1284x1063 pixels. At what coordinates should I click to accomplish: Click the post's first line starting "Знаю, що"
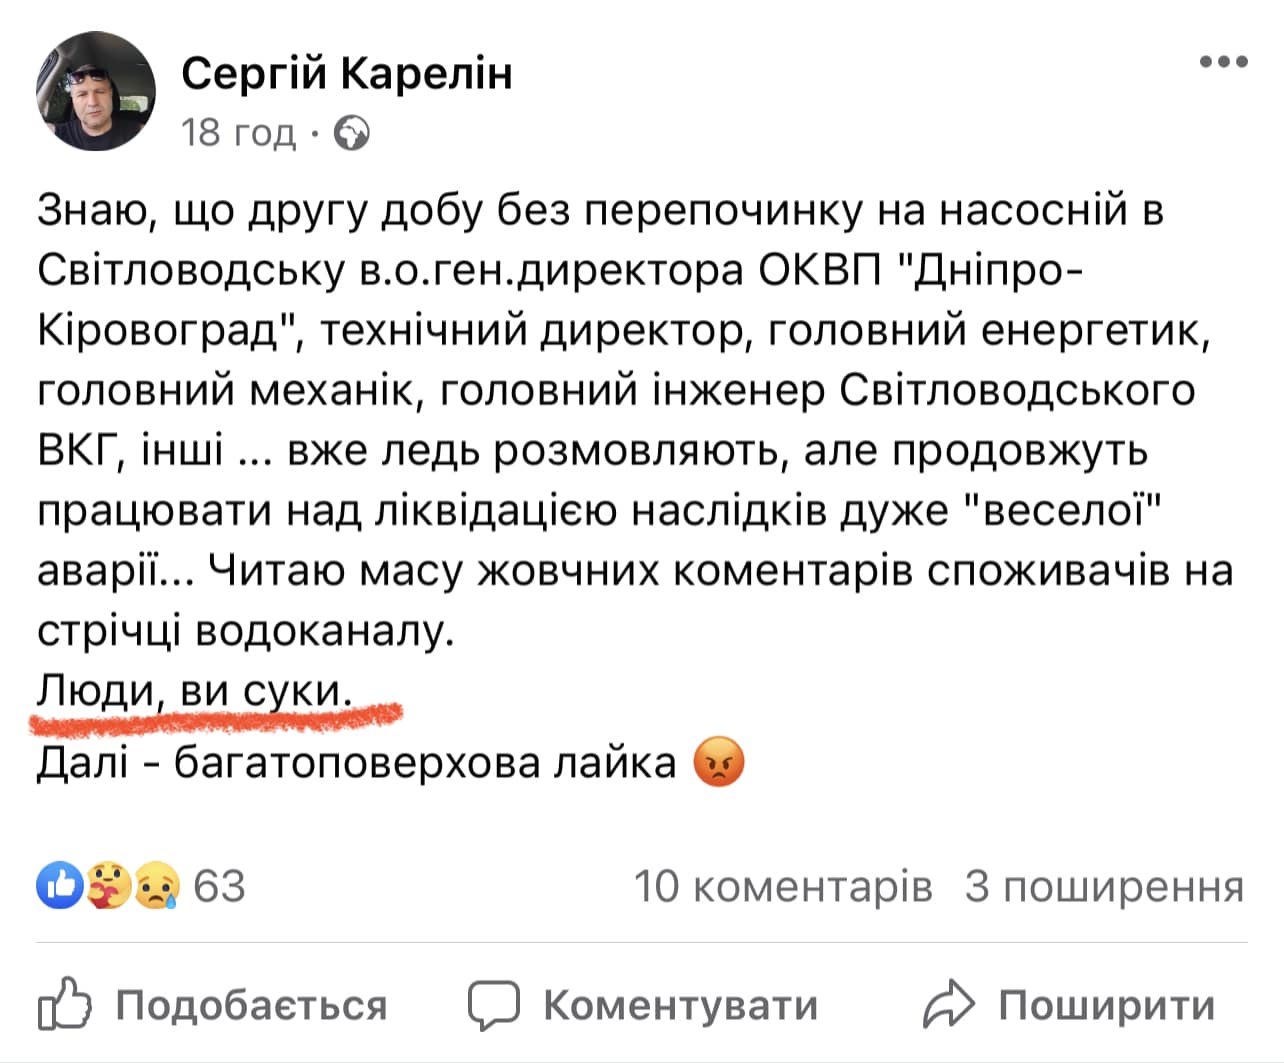pos(600,210)
